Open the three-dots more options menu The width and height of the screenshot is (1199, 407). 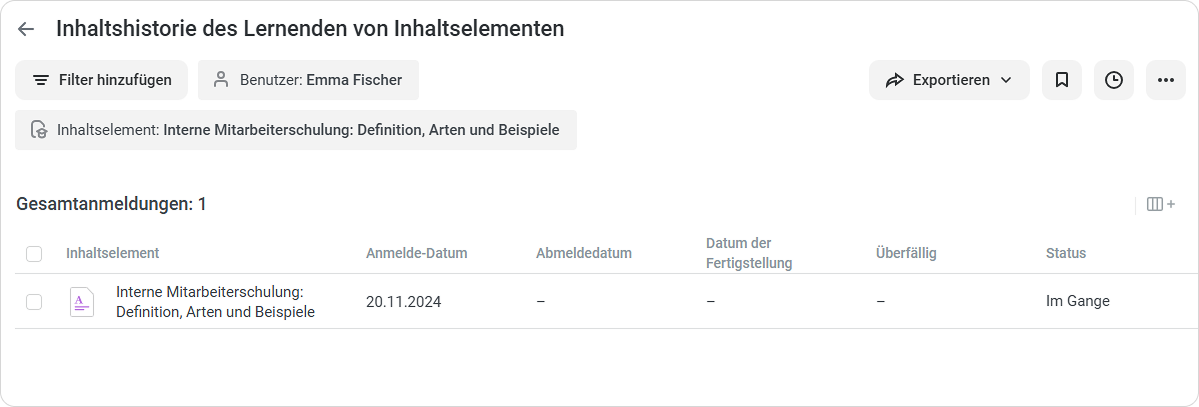coord(1165,80)
